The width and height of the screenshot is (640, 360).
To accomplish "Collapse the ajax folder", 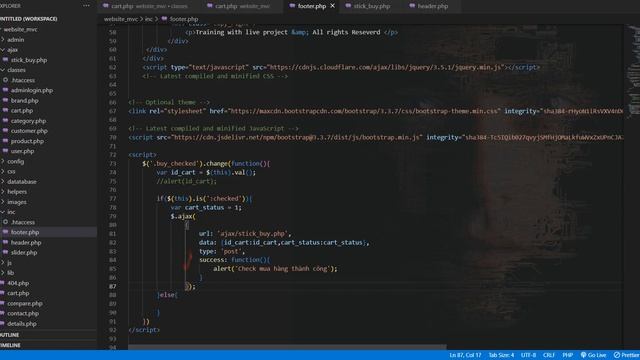I will click(x=12, y=50).
